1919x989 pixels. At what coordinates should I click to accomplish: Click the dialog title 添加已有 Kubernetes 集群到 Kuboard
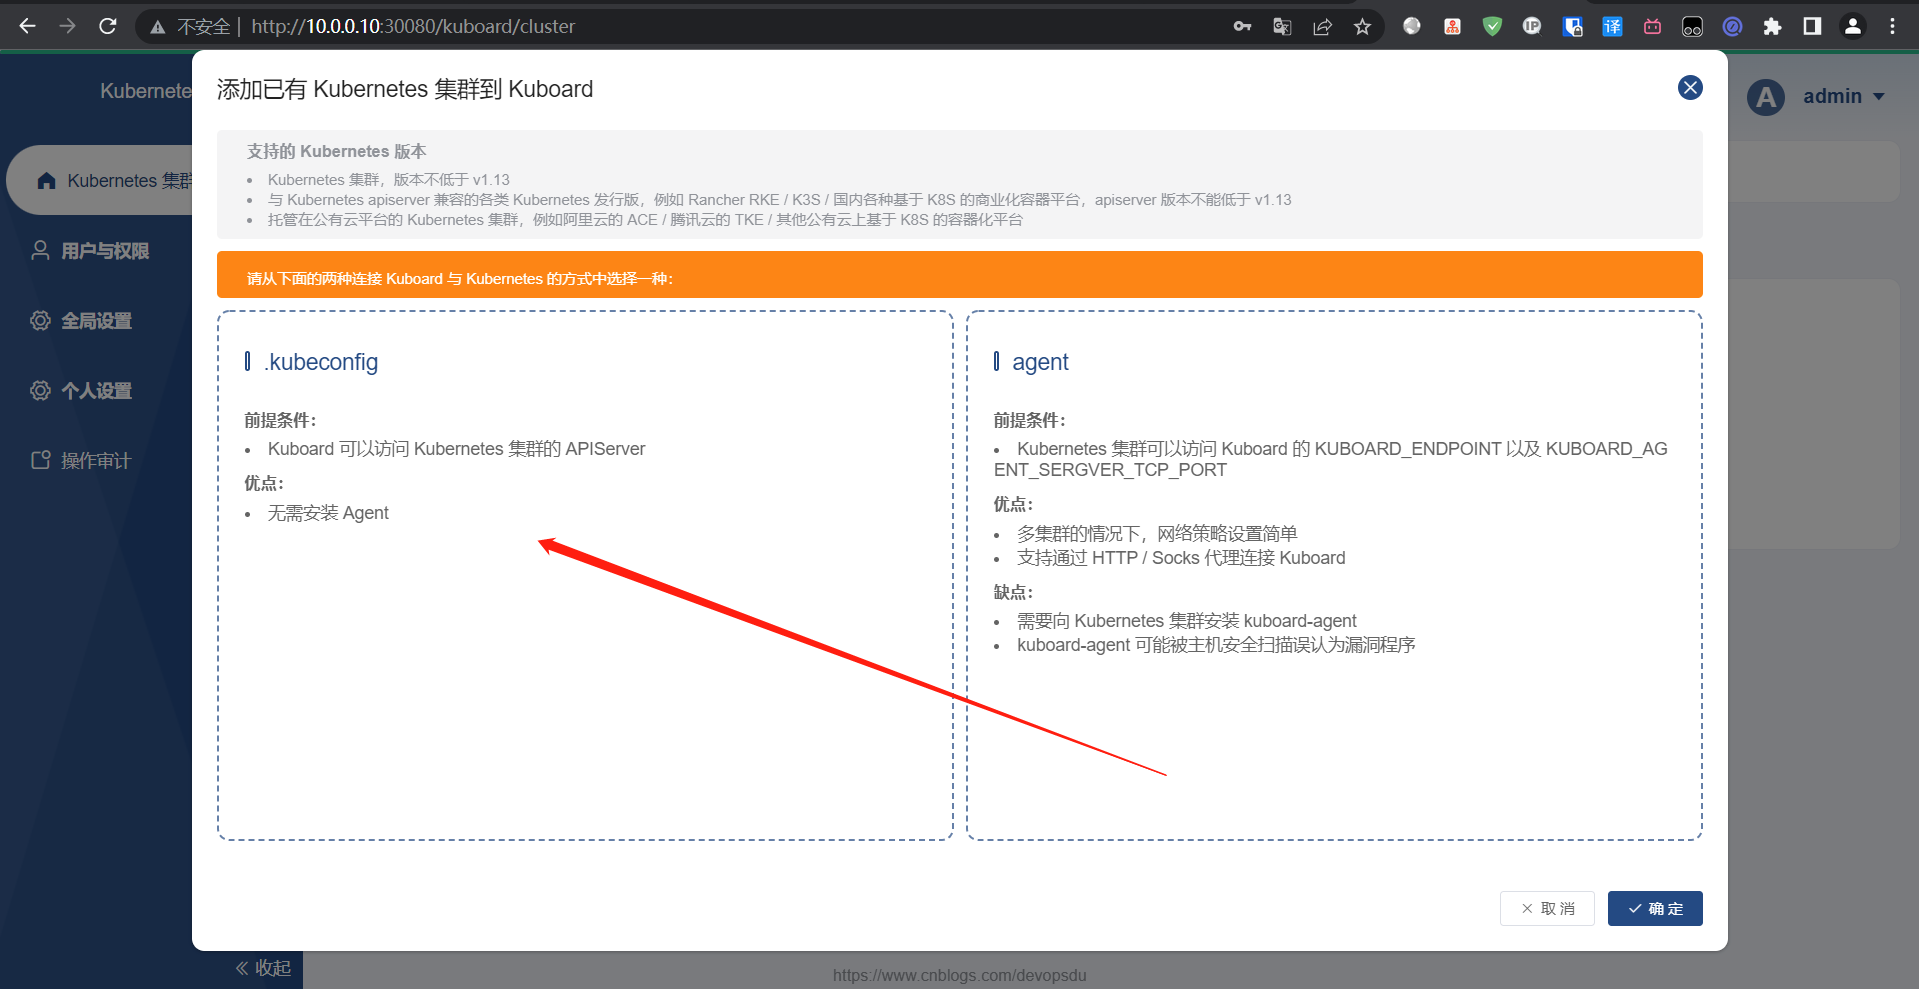coord(405,89)
